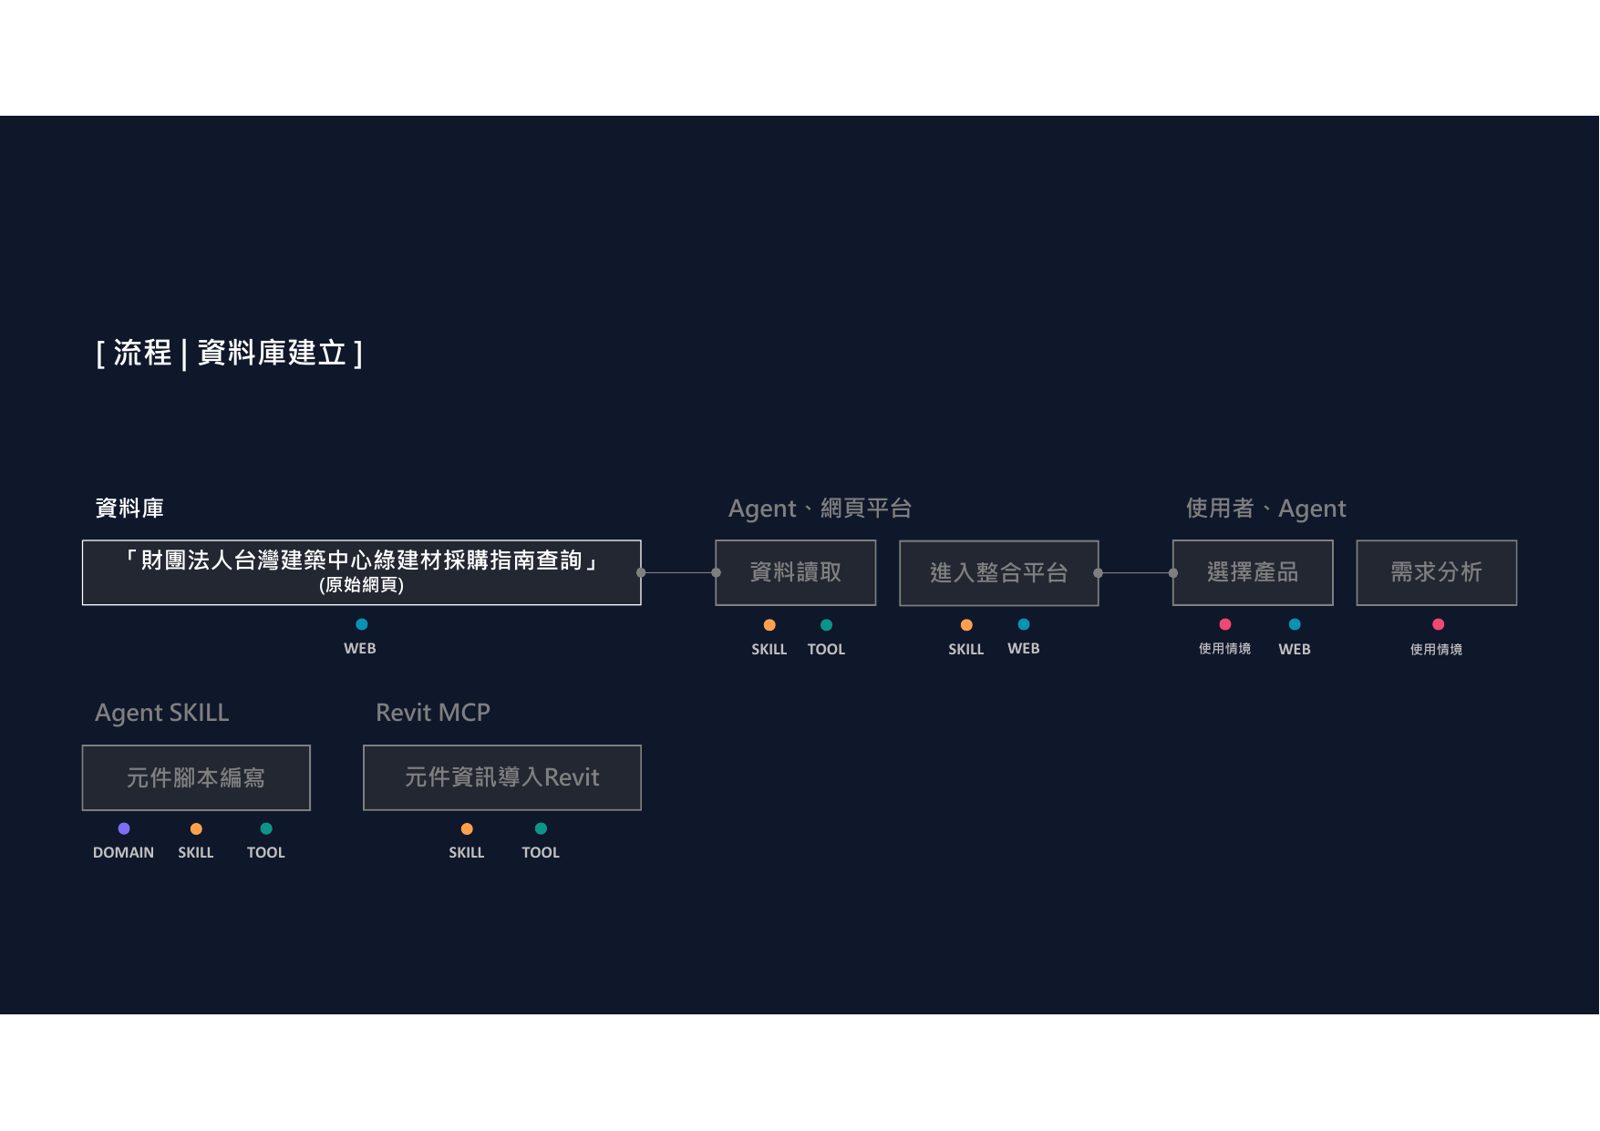Click the orange SKILL dot under 元件腳本編寫
Viewport: 1600px width, 1131px height.
click(196, 829)
